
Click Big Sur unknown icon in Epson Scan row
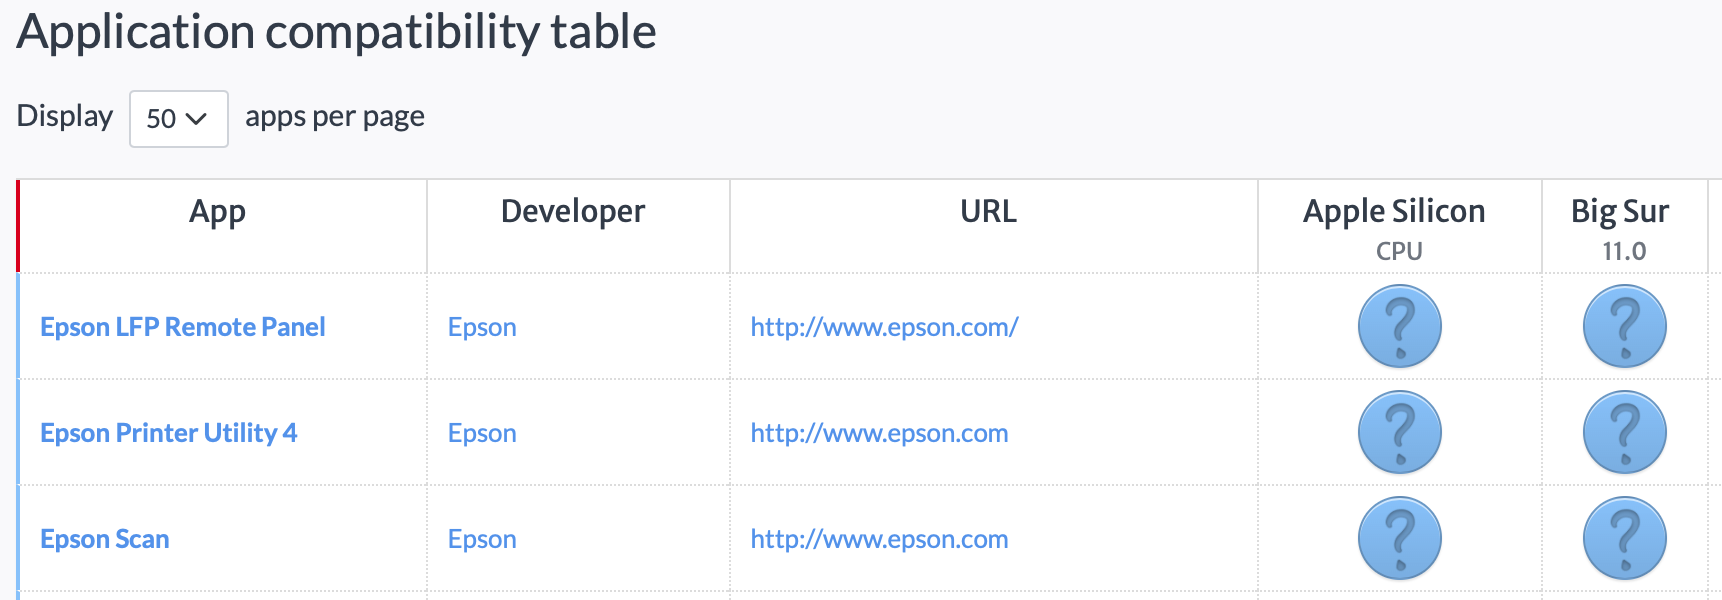tap(1624, 539)
